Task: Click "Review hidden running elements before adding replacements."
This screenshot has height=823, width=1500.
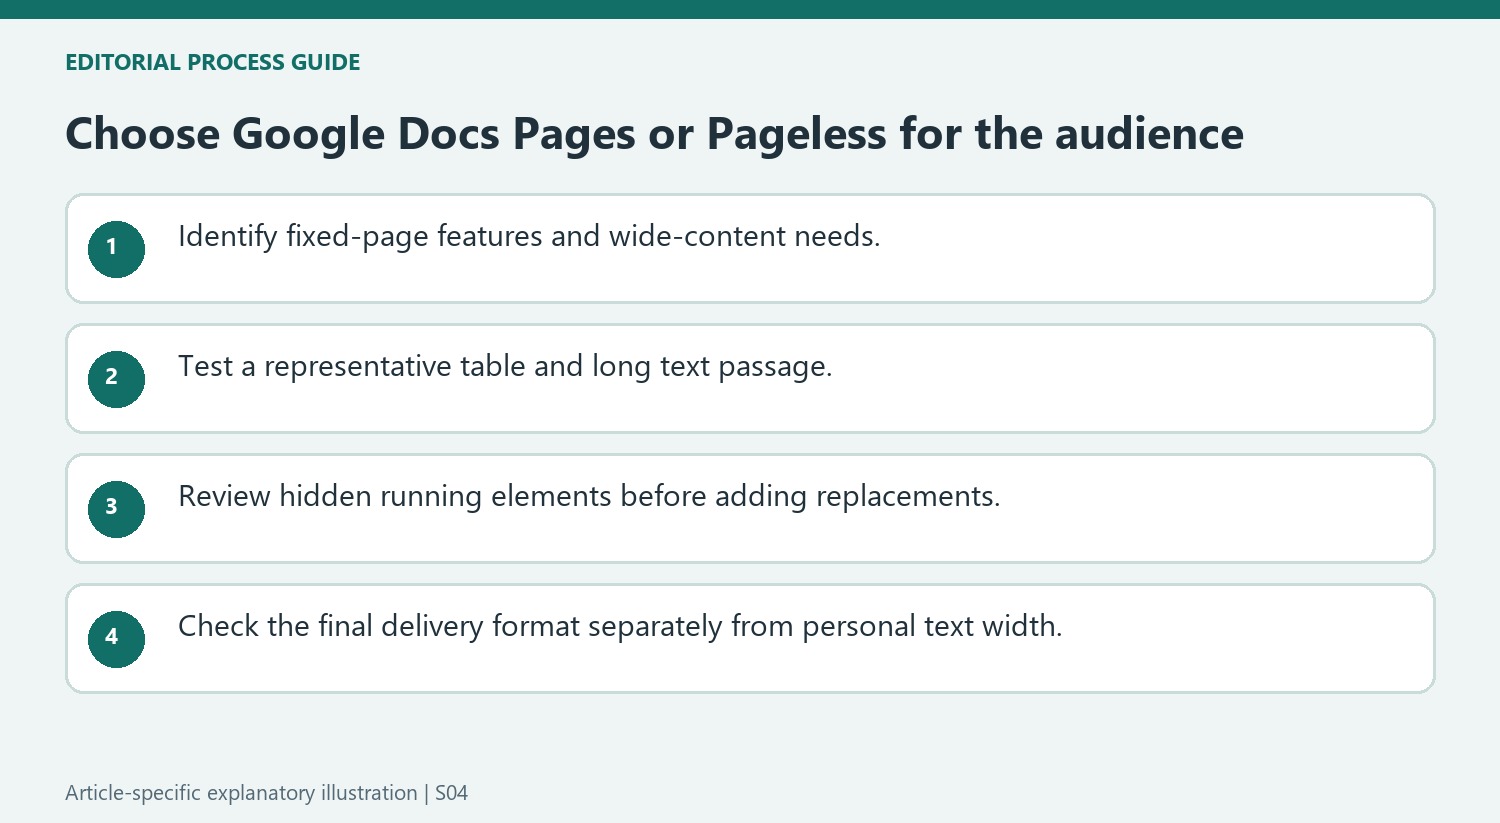Action: point(589,496)
